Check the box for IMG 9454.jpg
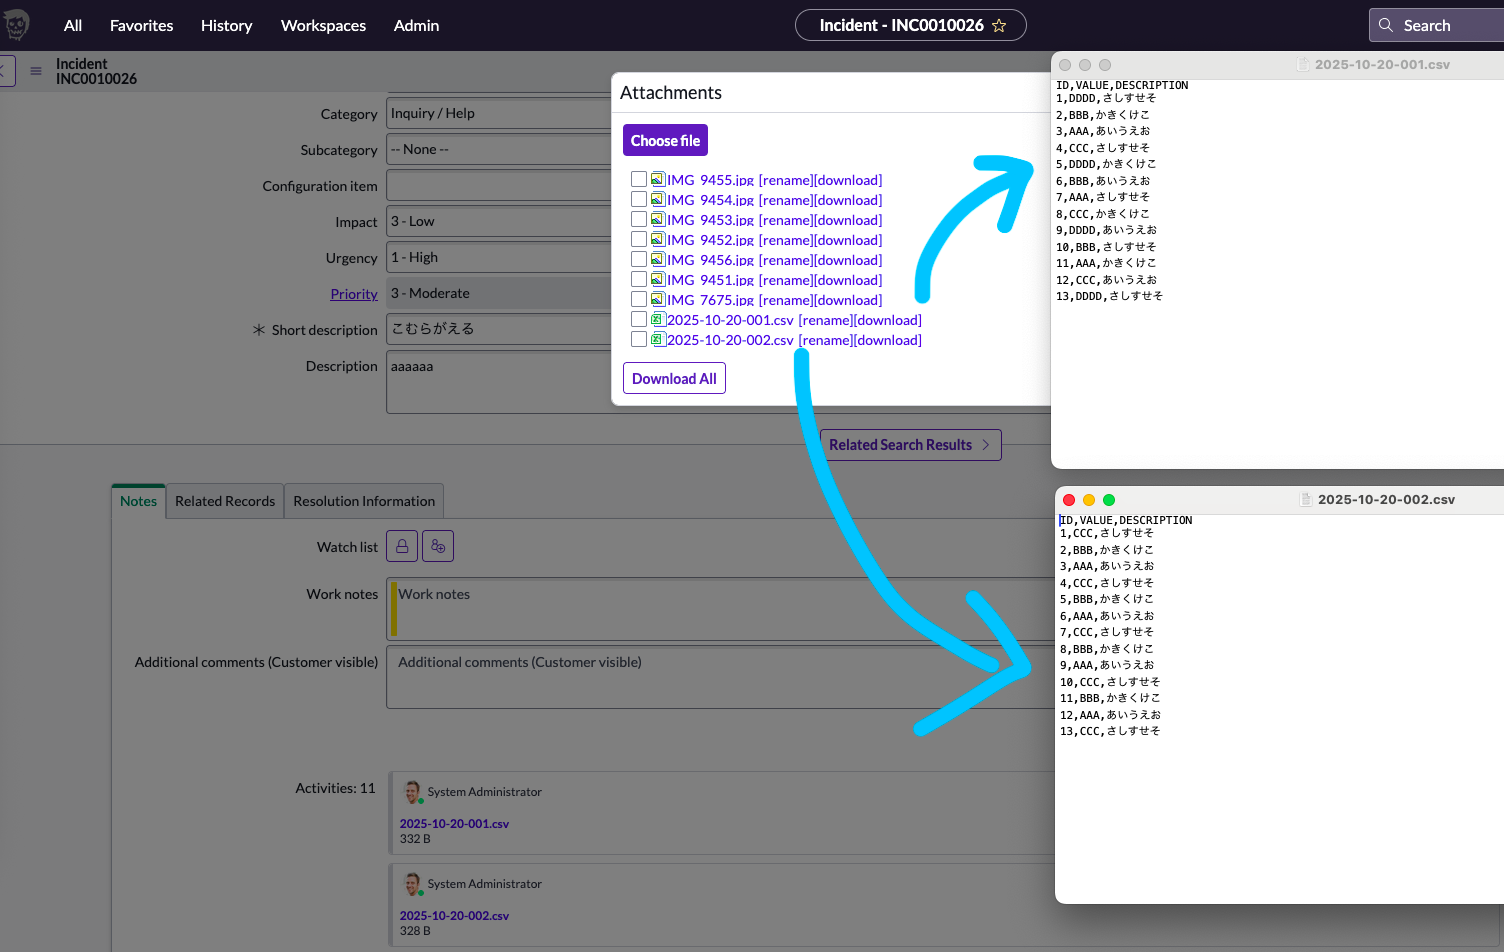The height and width of the screenshot is (952, 1504). [x=639, y=199]
